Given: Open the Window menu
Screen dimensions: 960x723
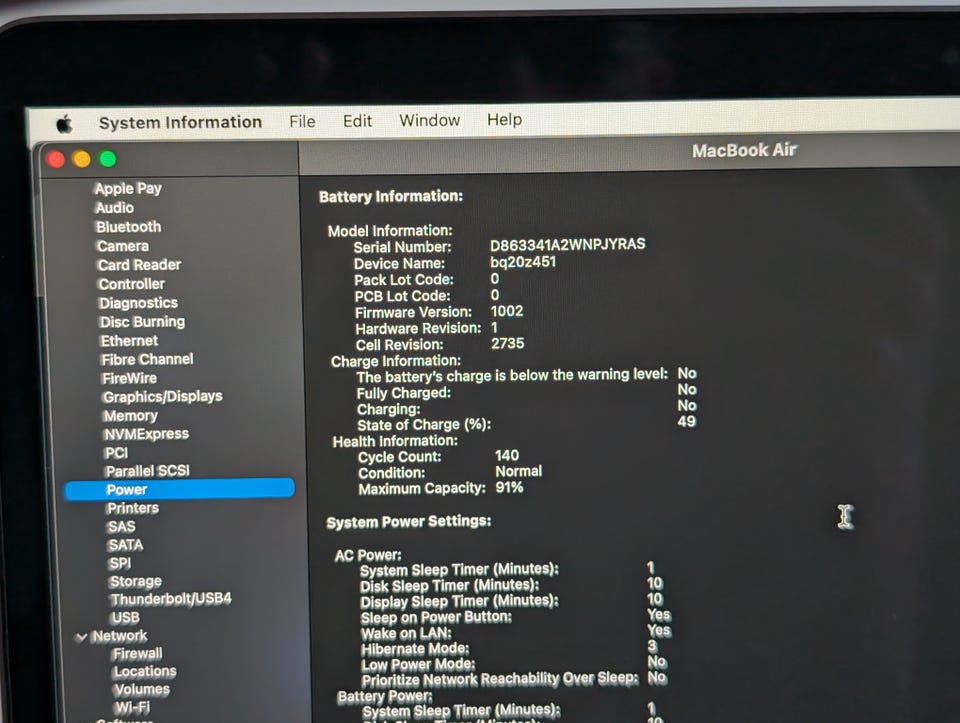Looking at the screenshot, I should coord(430,120).
